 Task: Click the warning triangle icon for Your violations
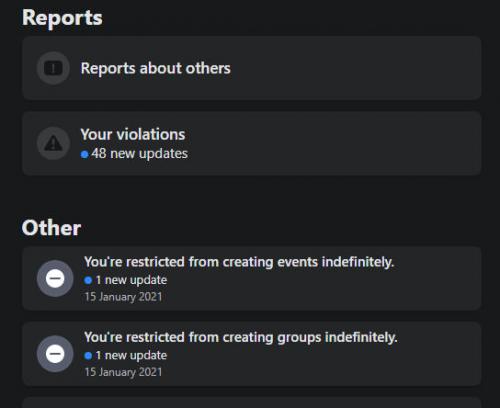pos(53,143)
